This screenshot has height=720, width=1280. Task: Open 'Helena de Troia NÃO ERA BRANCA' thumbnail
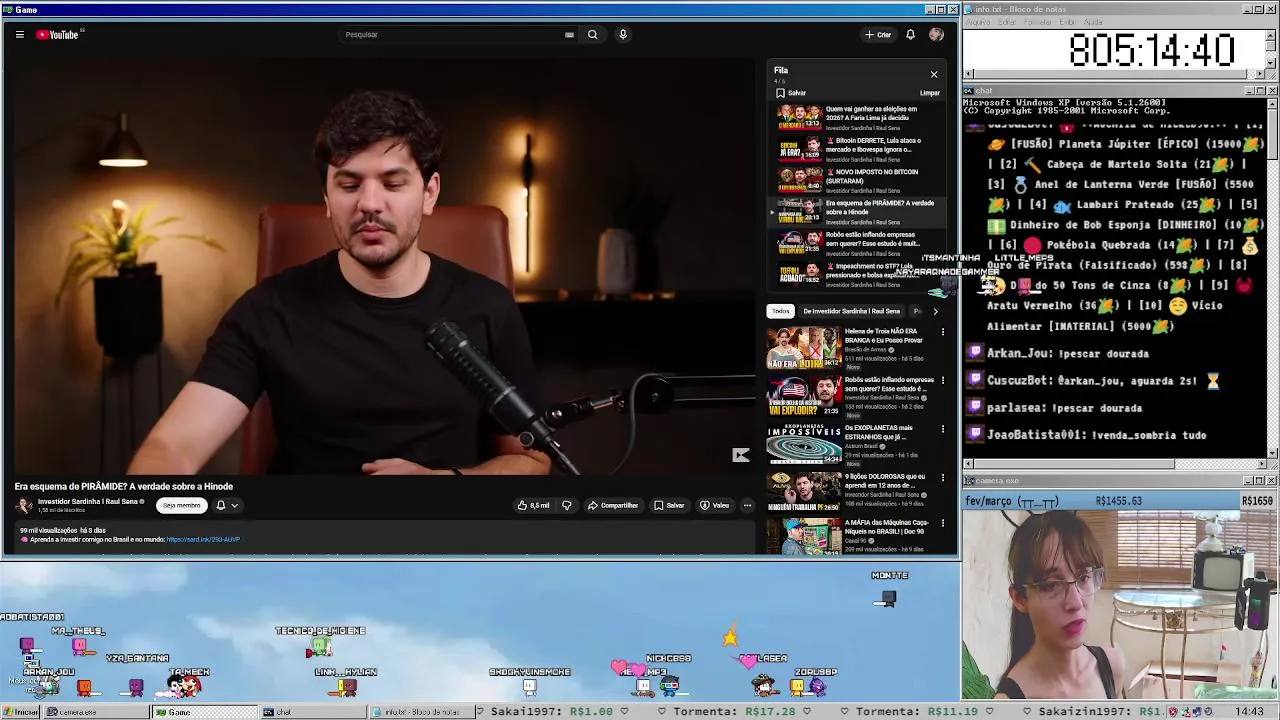[804, 347]
